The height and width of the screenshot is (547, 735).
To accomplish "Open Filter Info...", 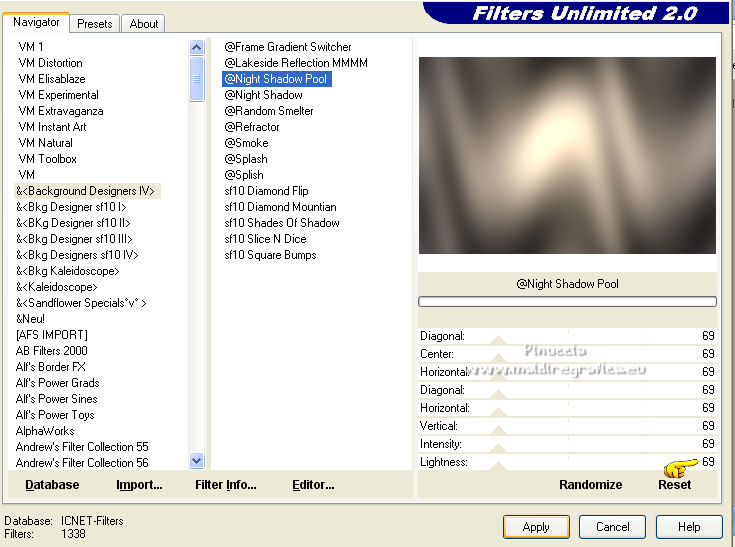I will (225, 485).
